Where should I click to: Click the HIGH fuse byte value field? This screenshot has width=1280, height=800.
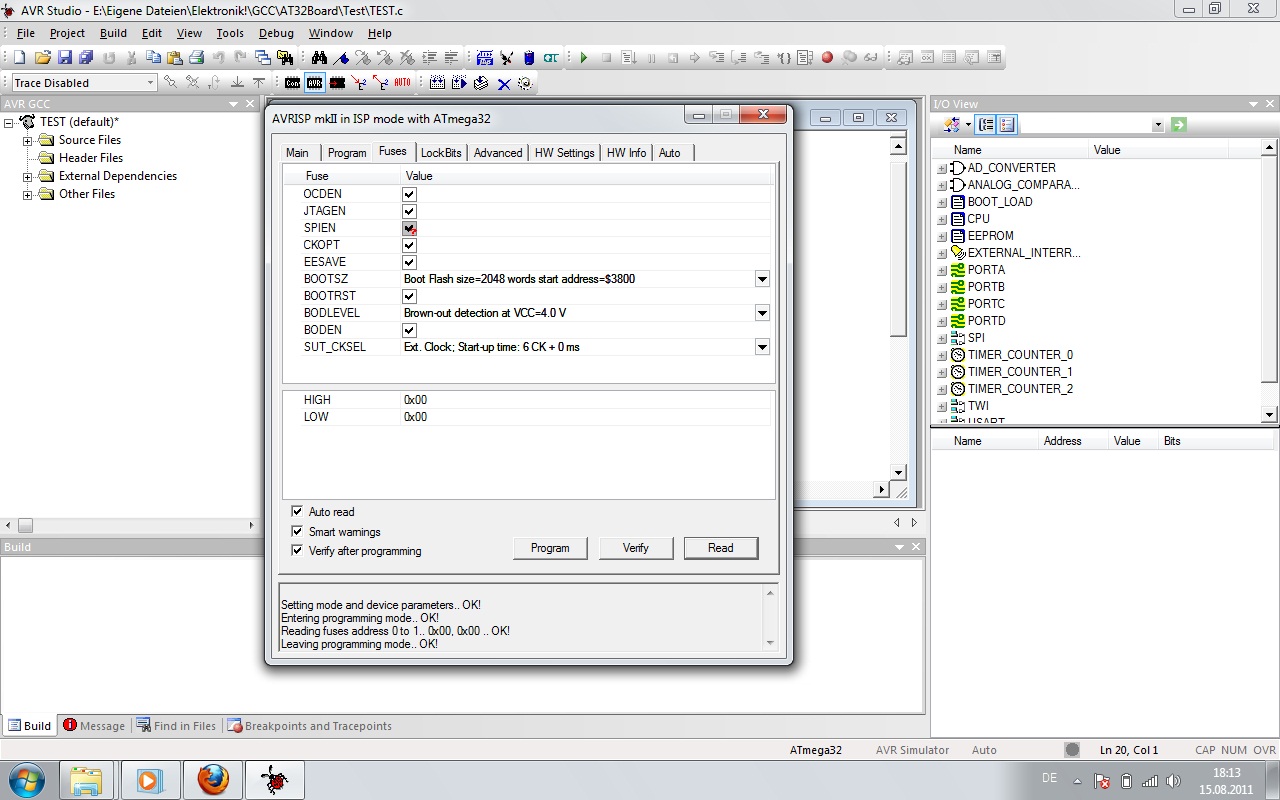tap(585, 400)
